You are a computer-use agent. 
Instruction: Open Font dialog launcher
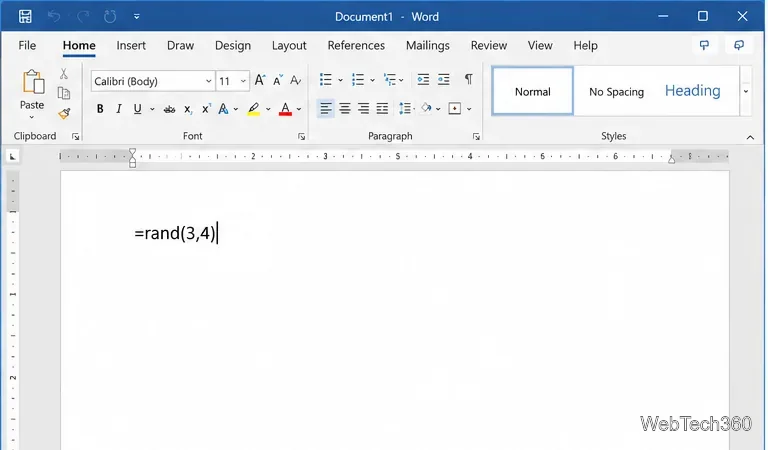[302, 137]
